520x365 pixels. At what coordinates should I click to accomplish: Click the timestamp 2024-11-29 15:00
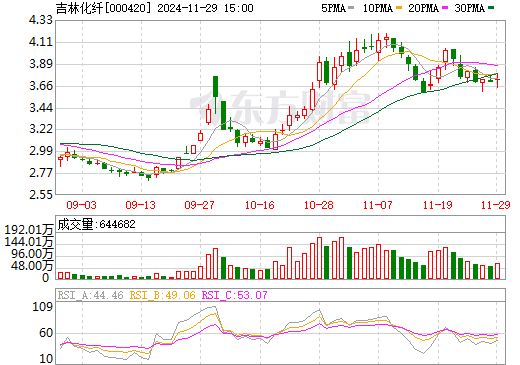click(x=205, y=8)
